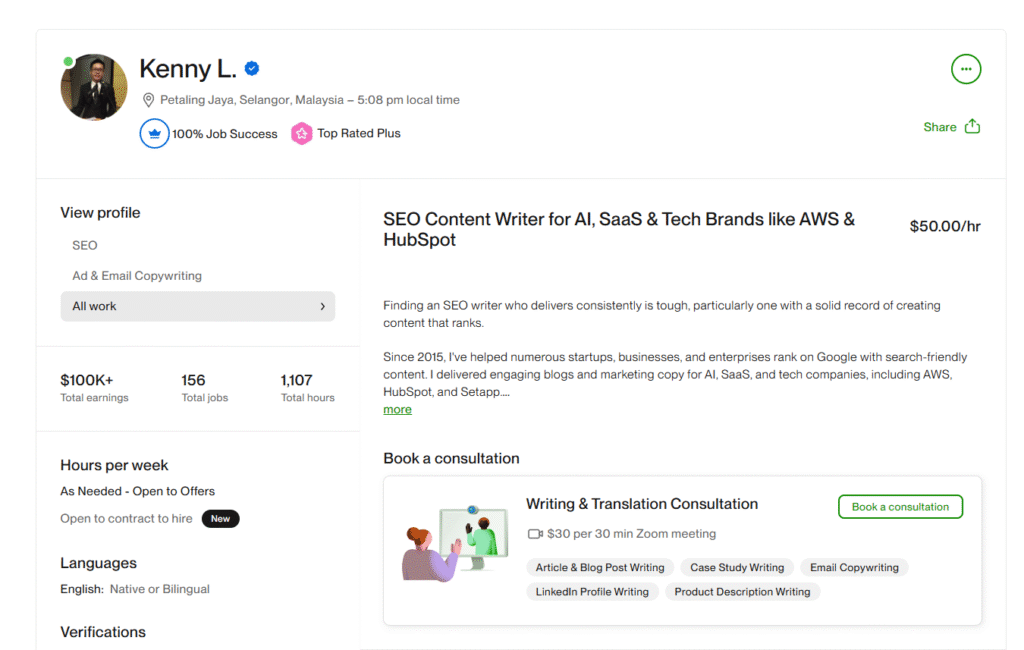The height and width of the screenshot is (650, 1024).
Task: Select the Case Study Writing tag
Action: pos(737,567)
